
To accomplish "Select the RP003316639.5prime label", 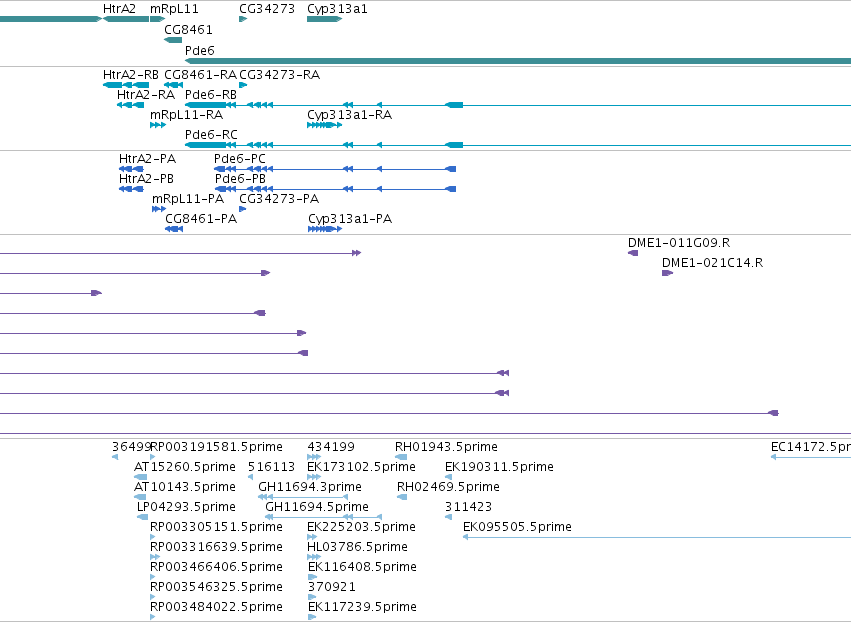I will click(216, 547).
